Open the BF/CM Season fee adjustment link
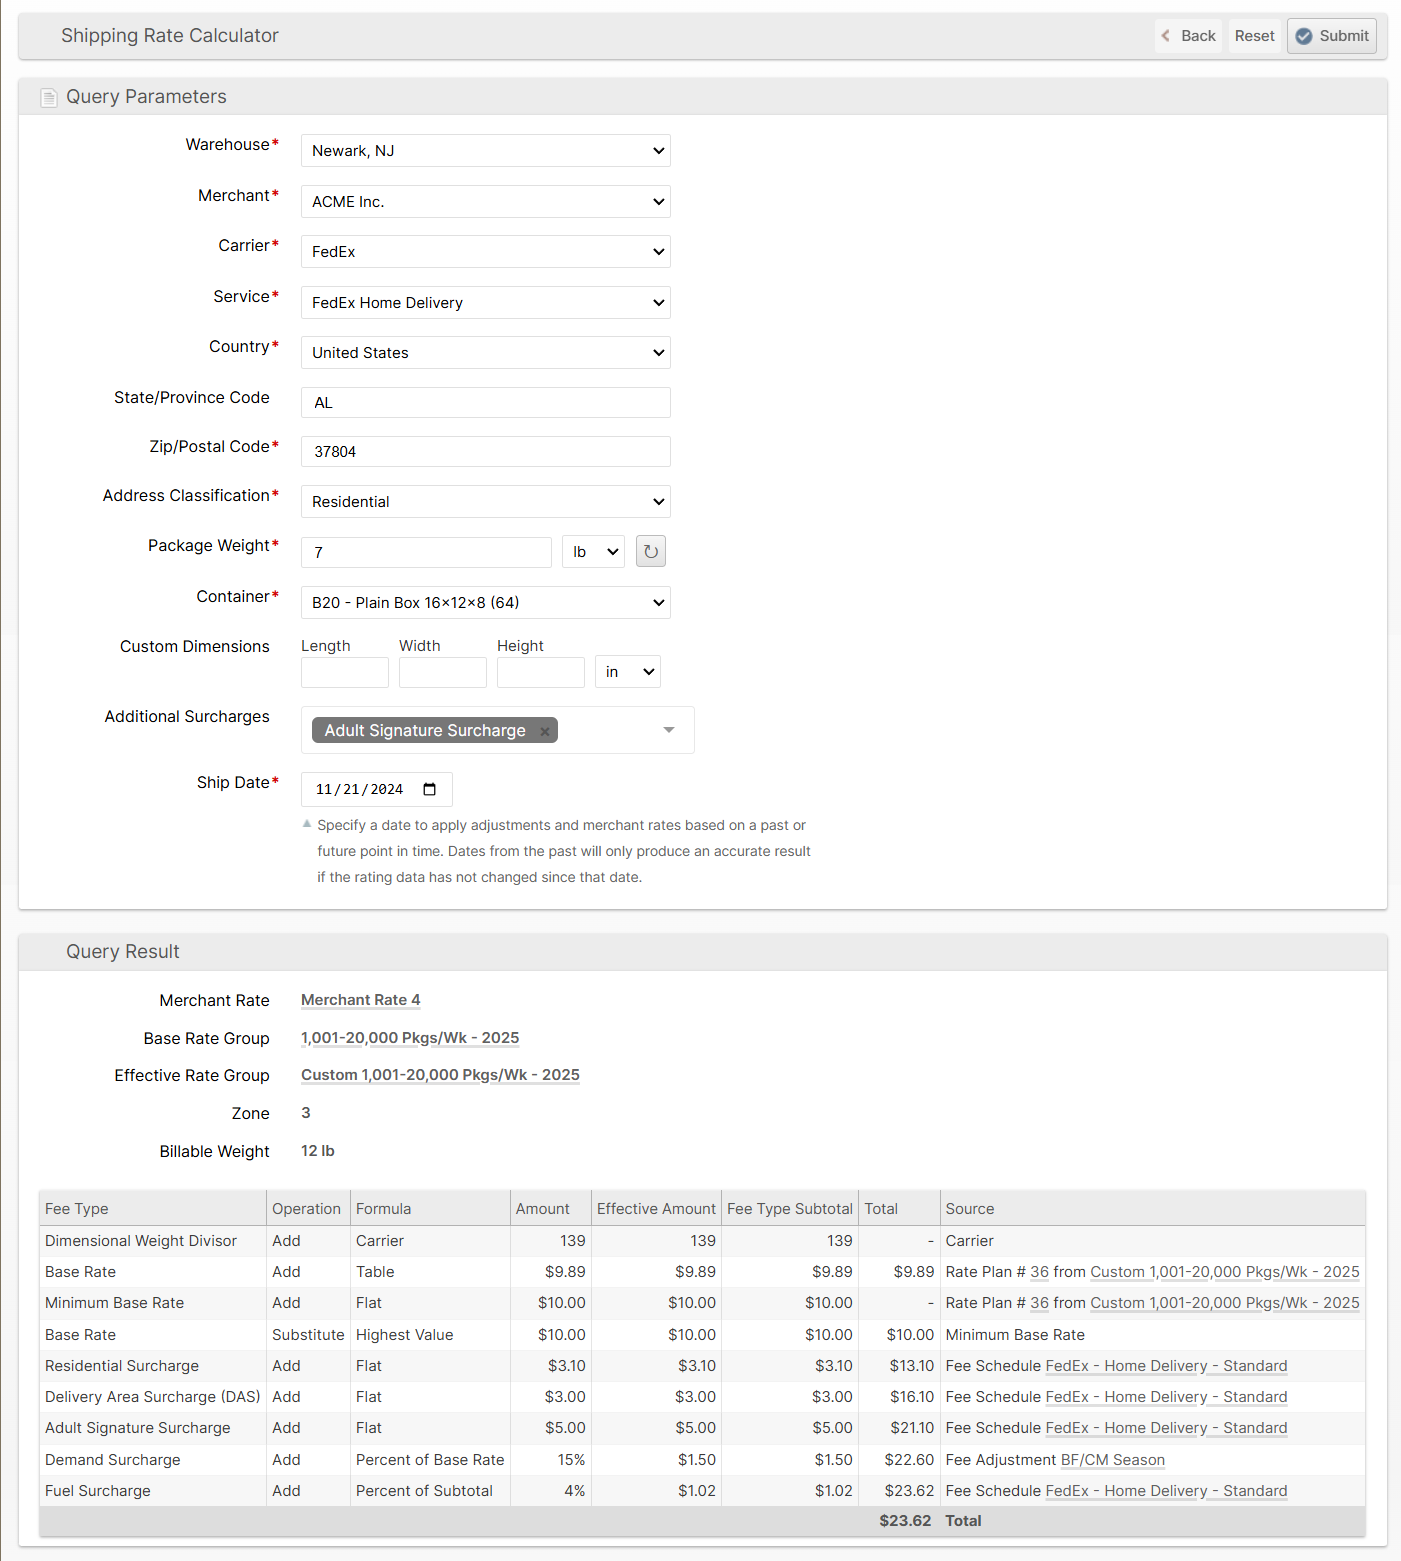Viewport: 1401px width, 1561px height. pos(1112,1460)
